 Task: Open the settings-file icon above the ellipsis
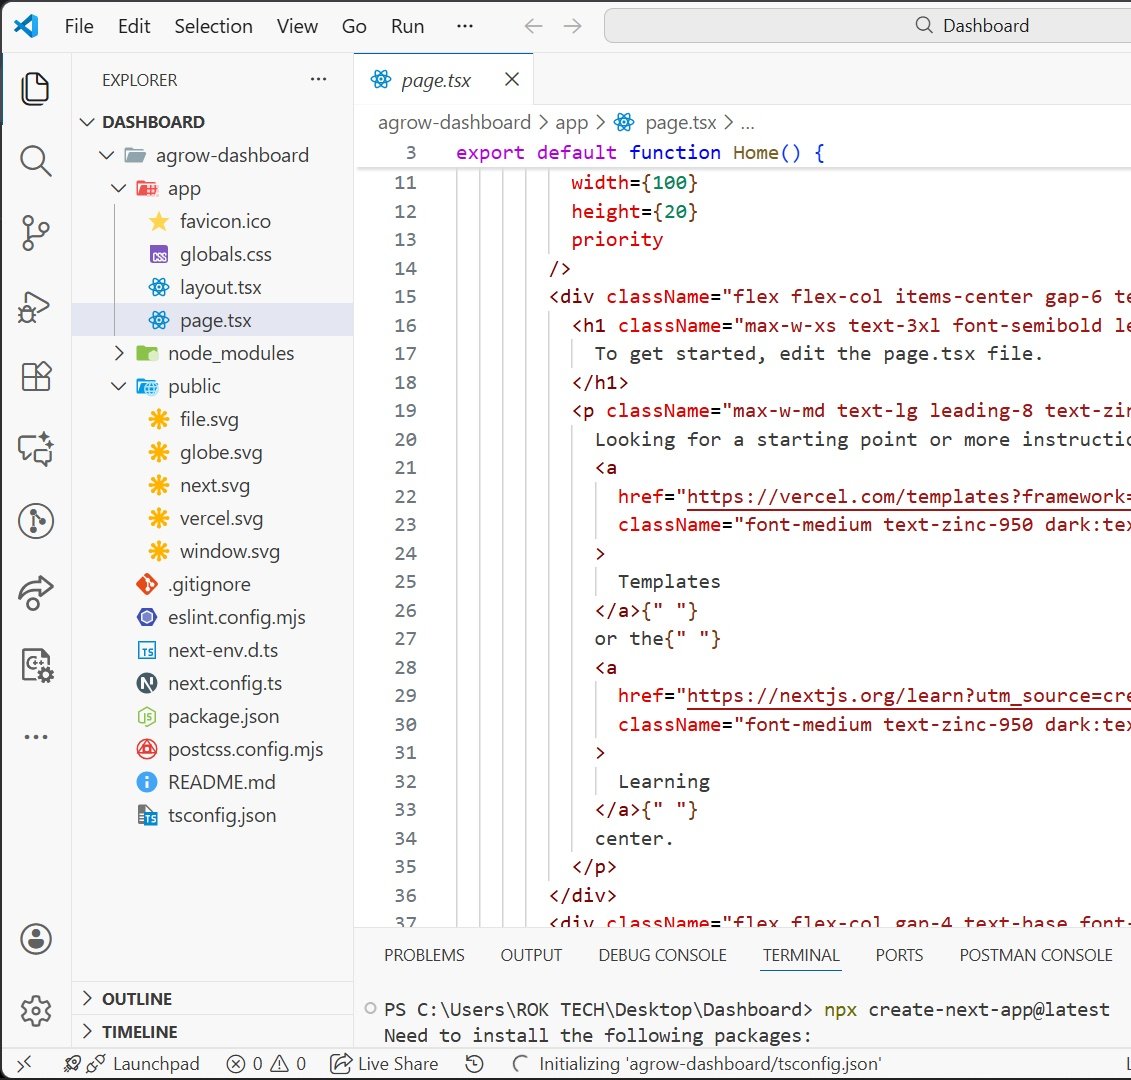pyautogui.click(x=36, y=664)
